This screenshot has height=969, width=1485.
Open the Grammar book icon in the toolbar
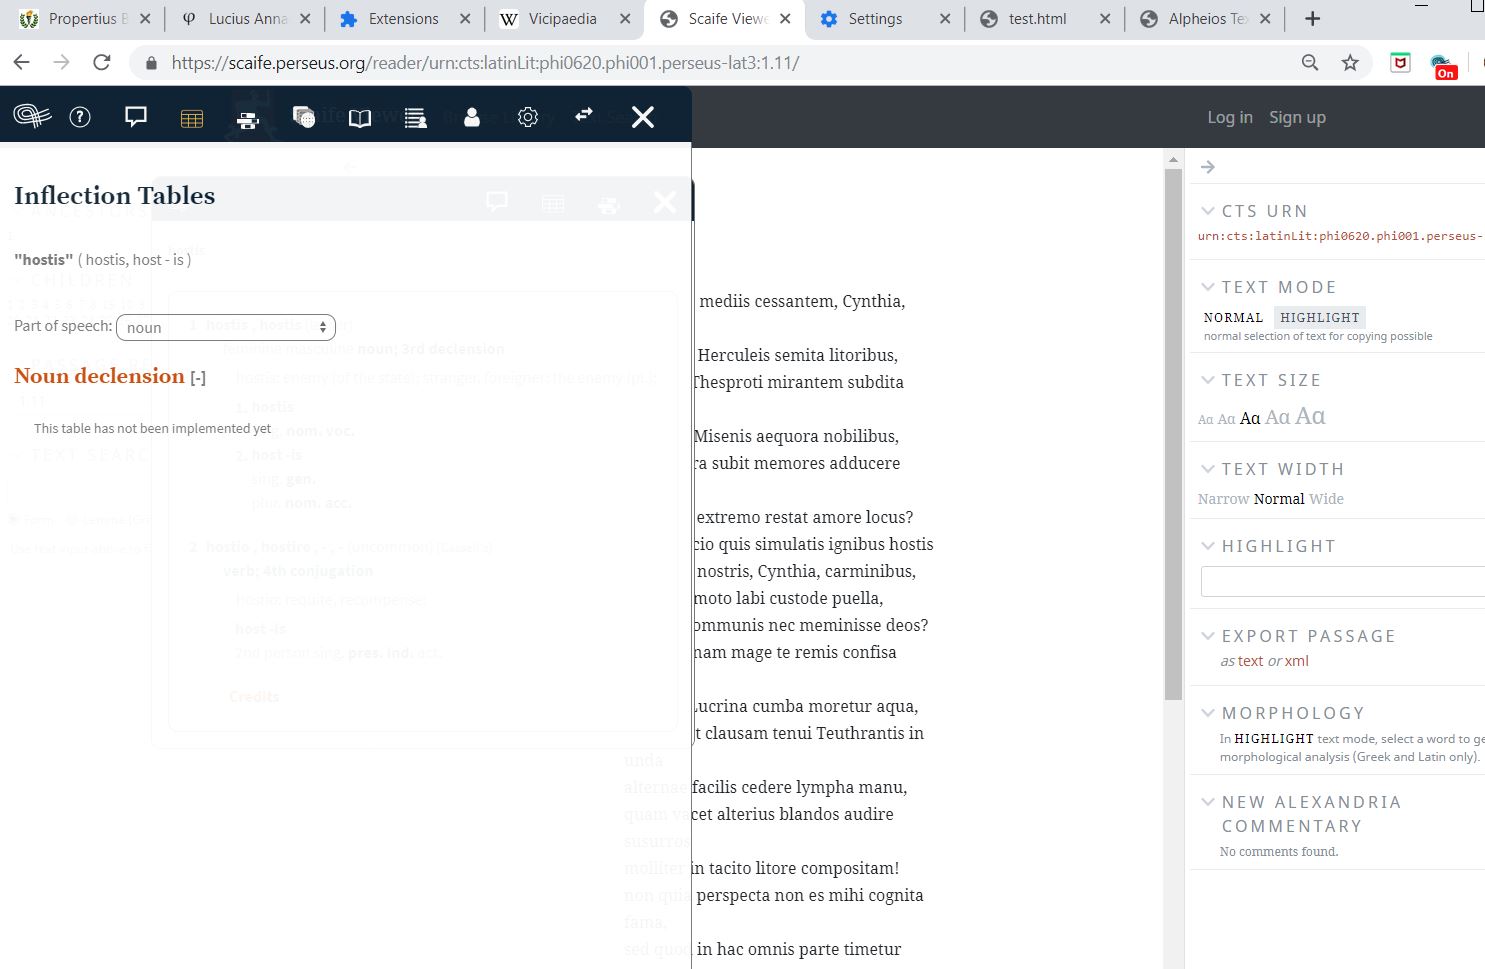359,117
